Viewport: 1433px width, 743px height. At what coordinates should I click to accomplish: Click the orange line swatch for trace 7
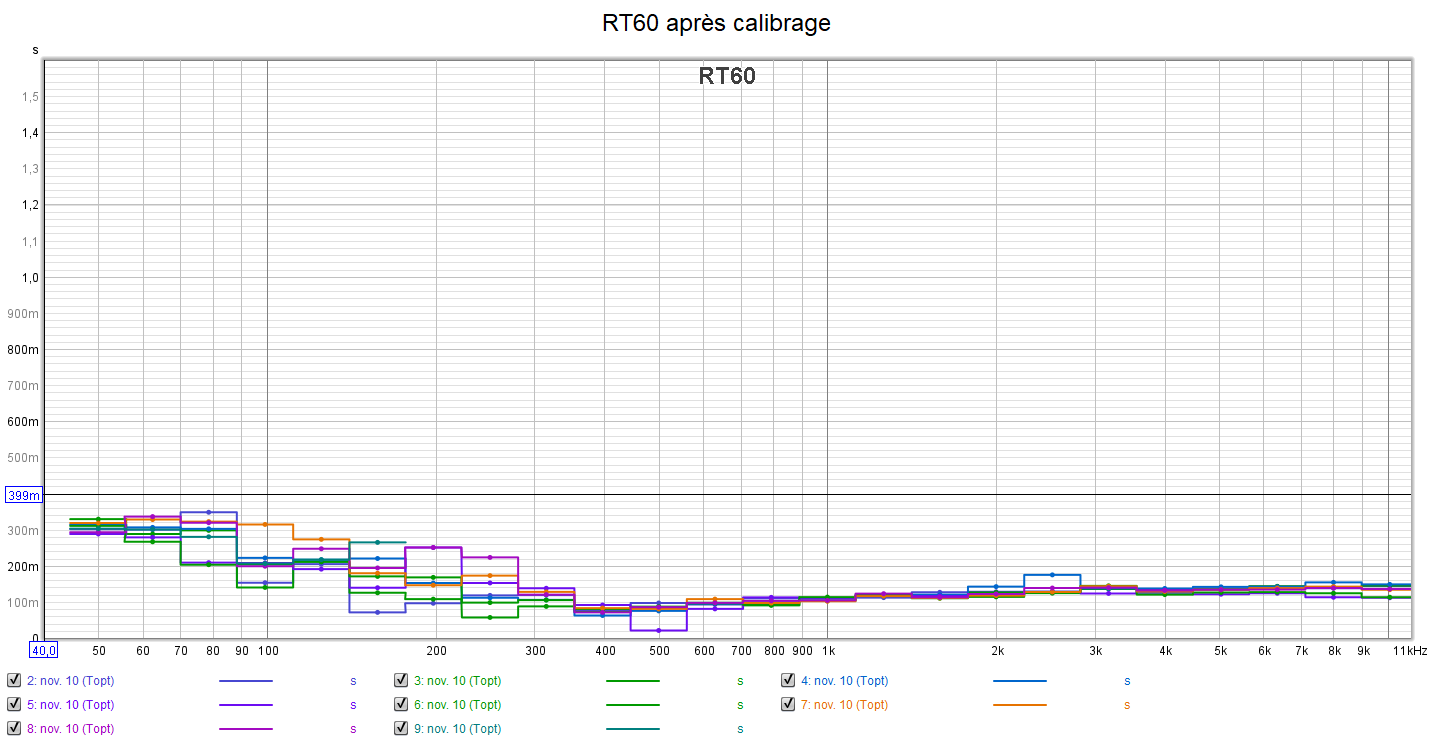[1019, 705]
